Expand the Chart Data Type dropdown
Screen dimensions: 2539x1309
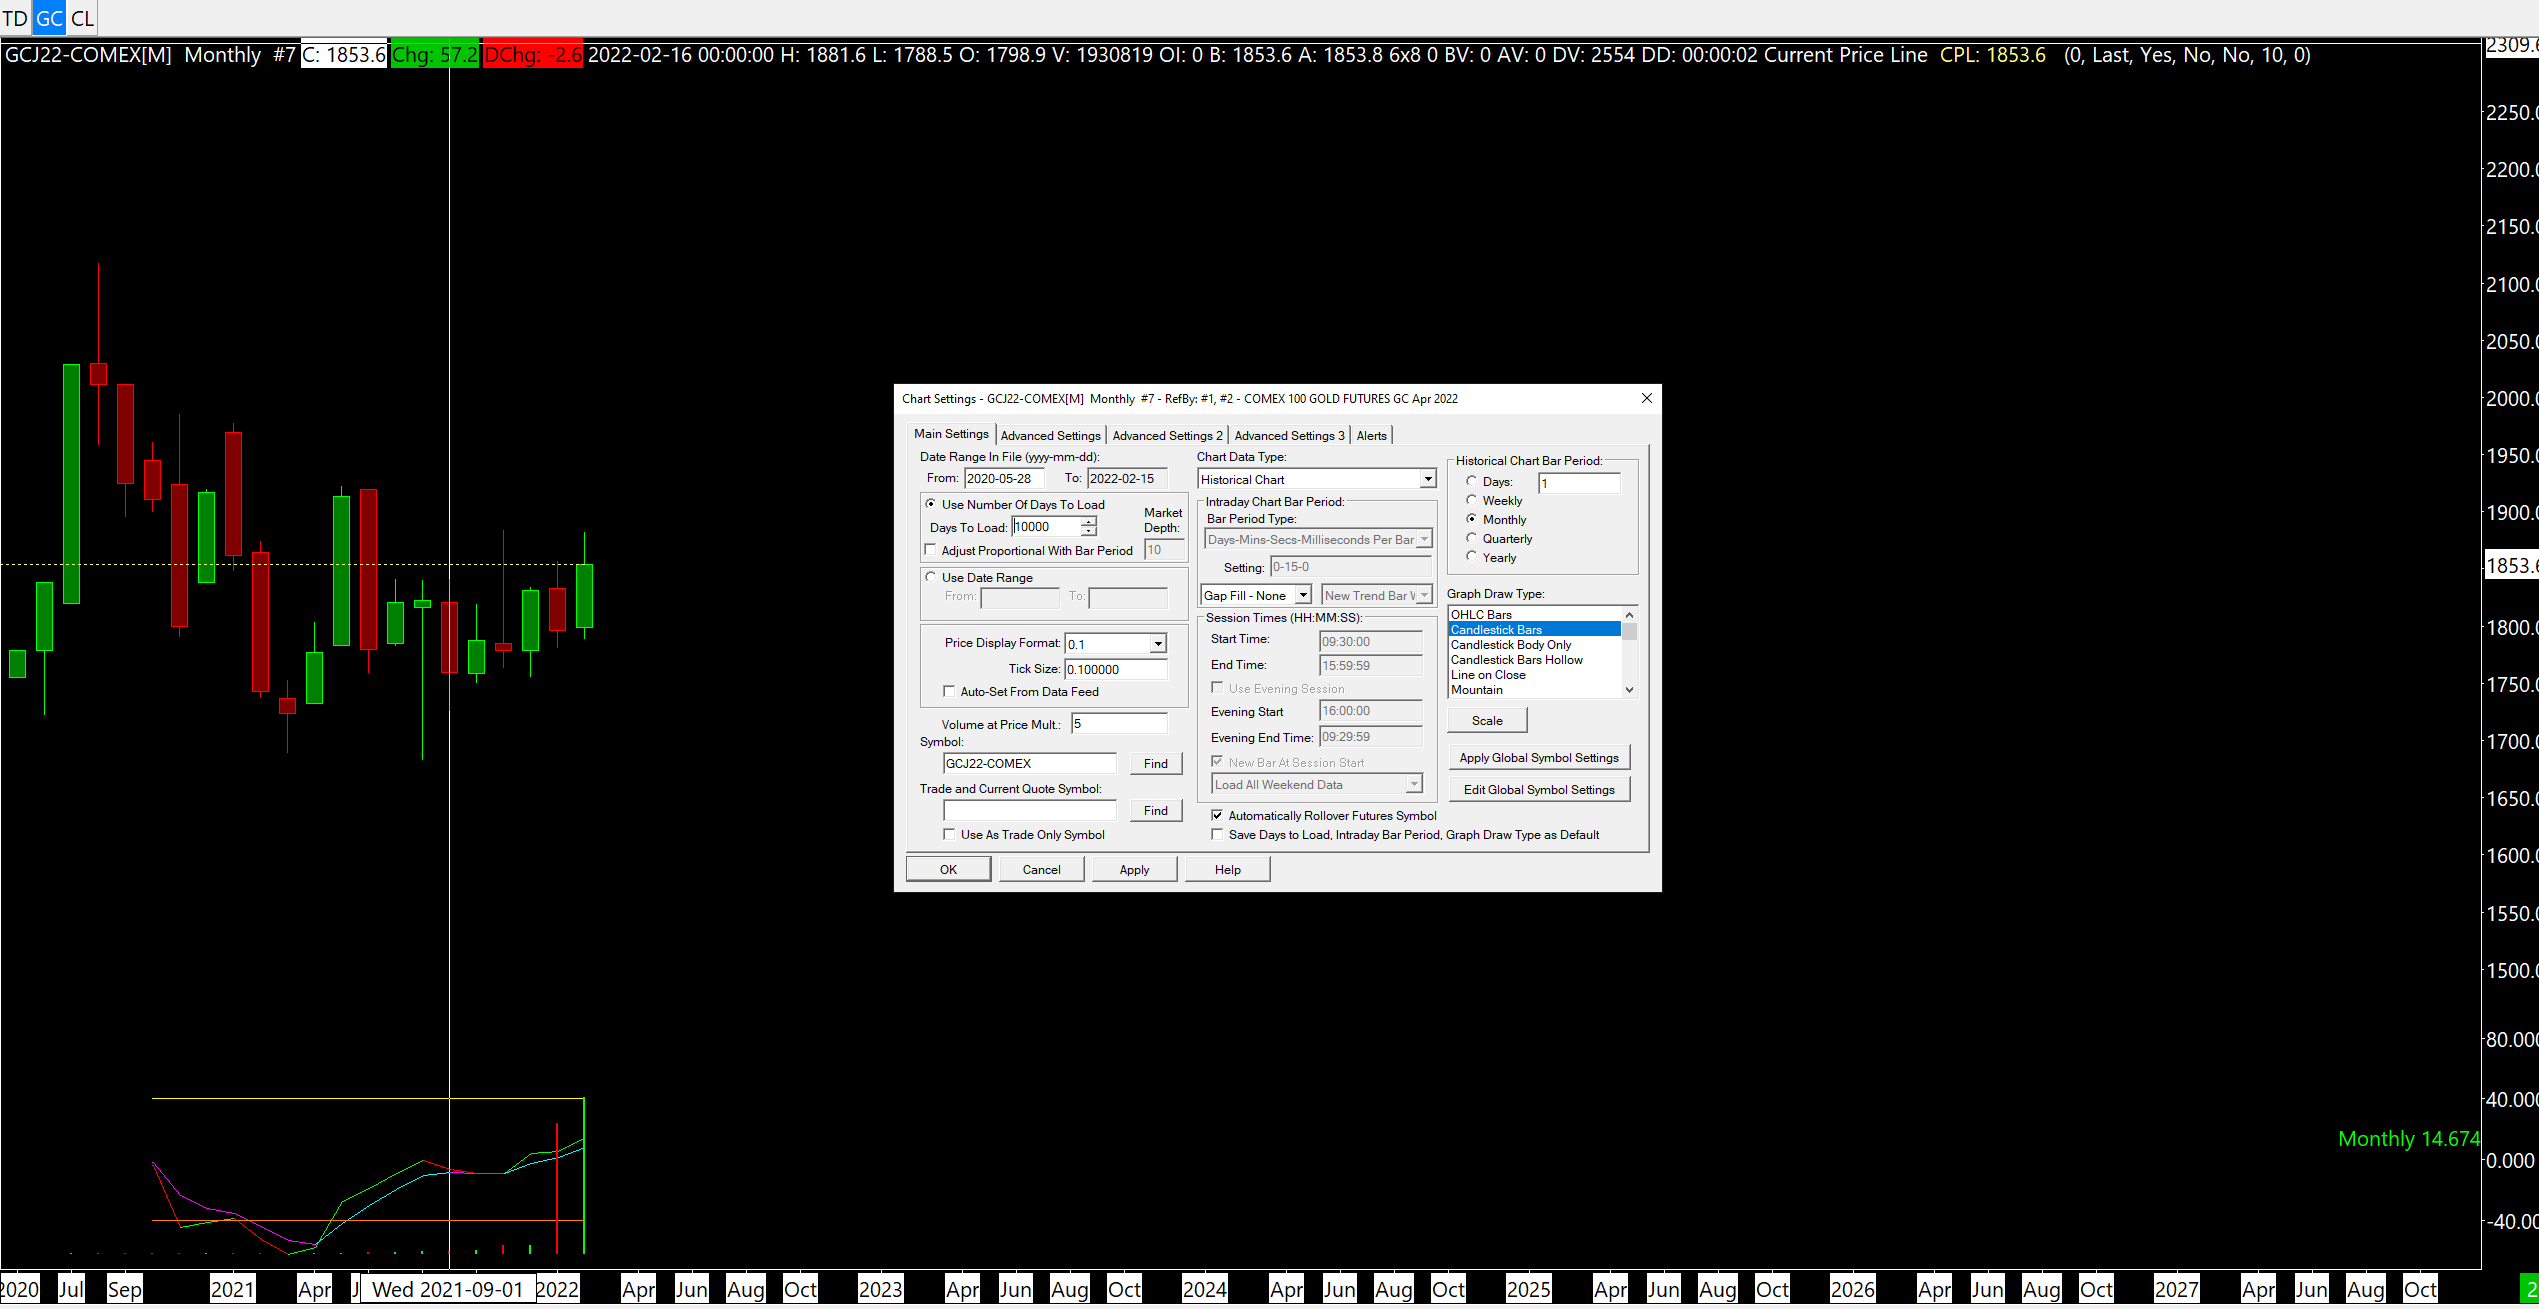(1428, 479)
